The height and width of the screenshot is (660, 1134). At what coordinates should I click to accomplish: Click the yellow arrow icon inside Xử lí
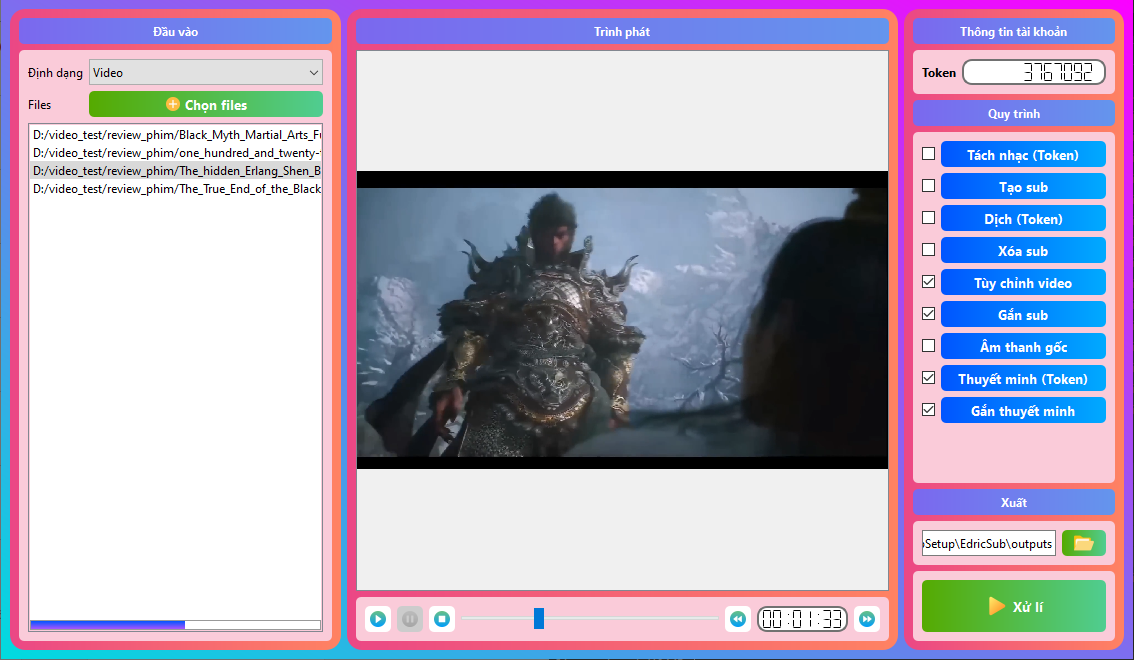coord(994,606)
